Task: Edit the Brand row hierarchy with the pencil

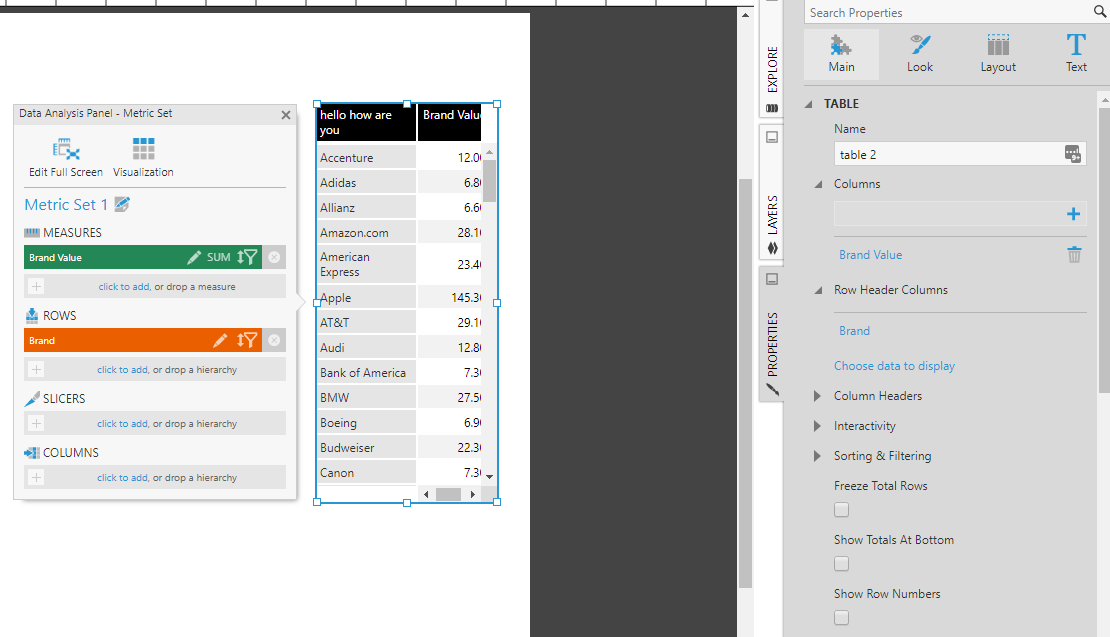Action: (x=220, y=340)
